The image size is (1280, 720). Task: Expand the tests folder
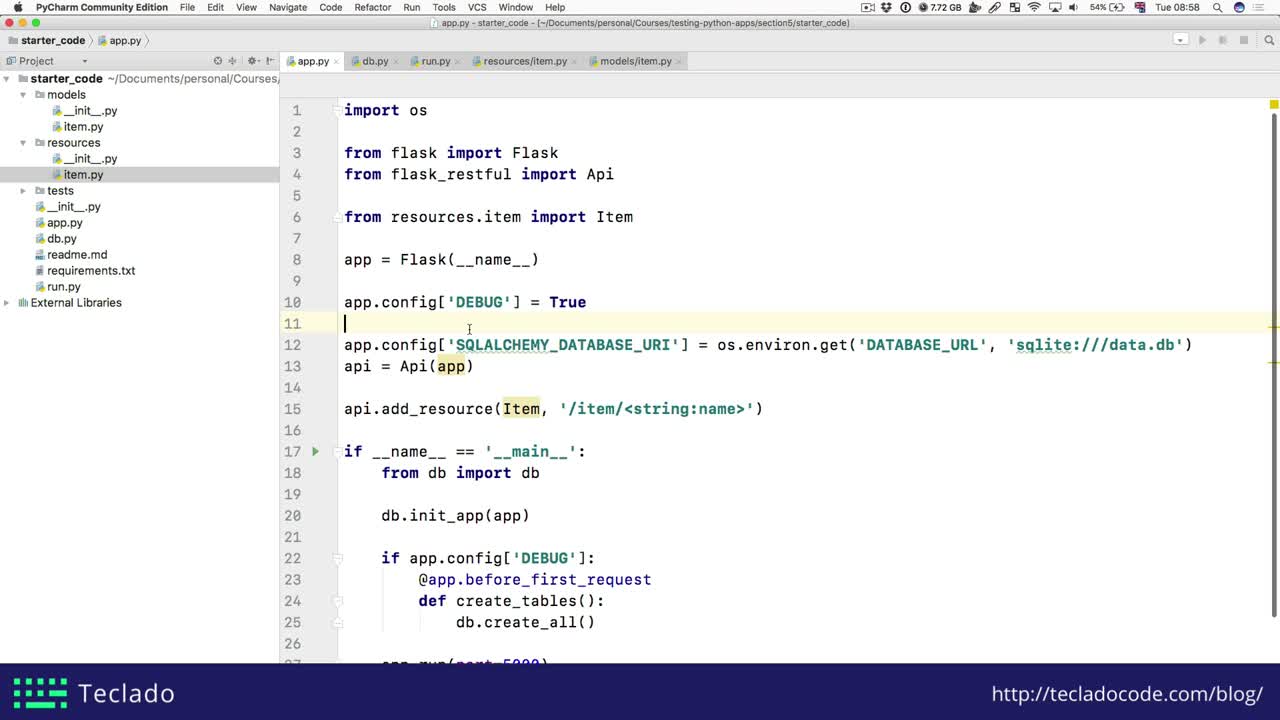click(x=23, y=190)
